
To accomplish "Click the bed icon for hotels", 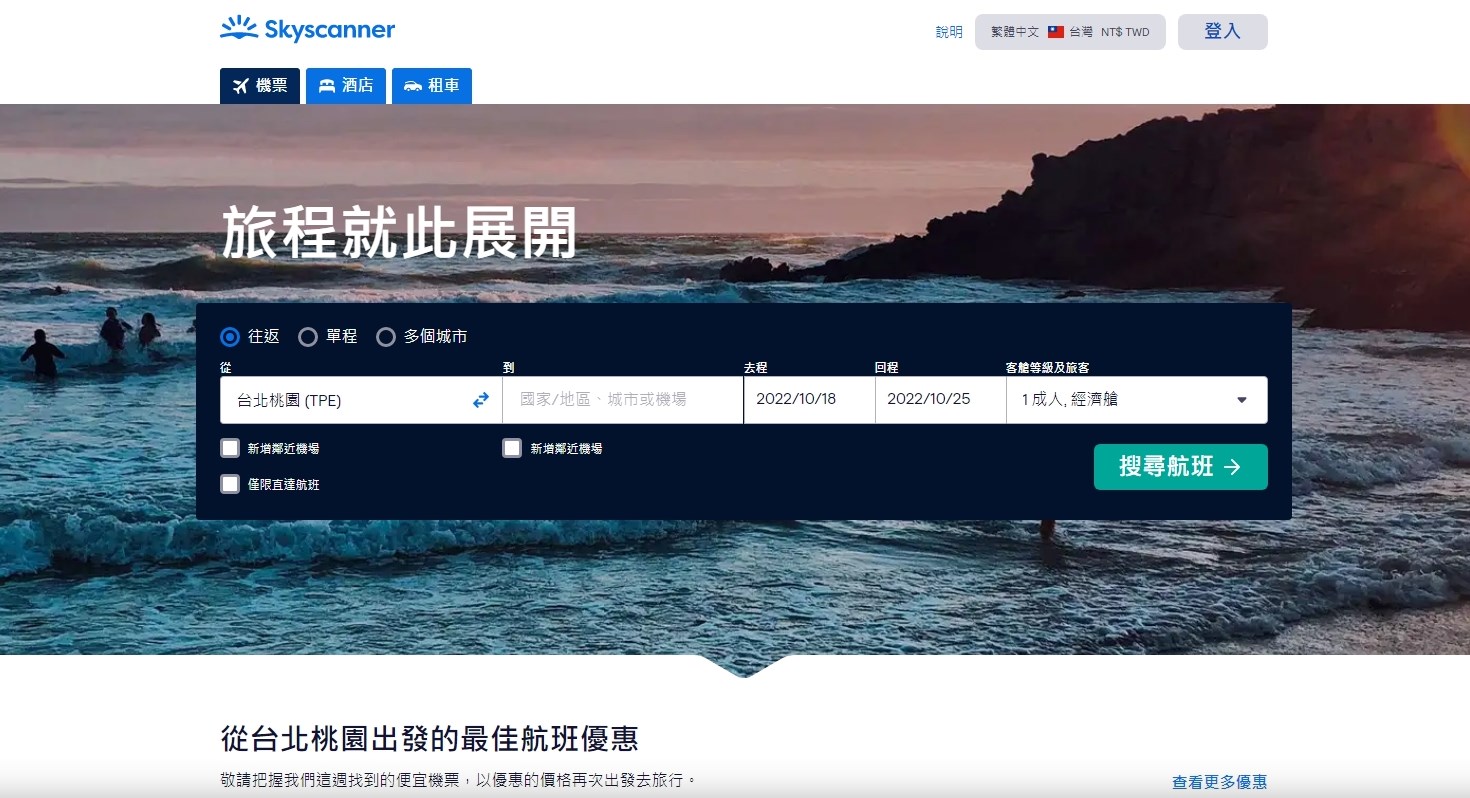I will (326, 86).
